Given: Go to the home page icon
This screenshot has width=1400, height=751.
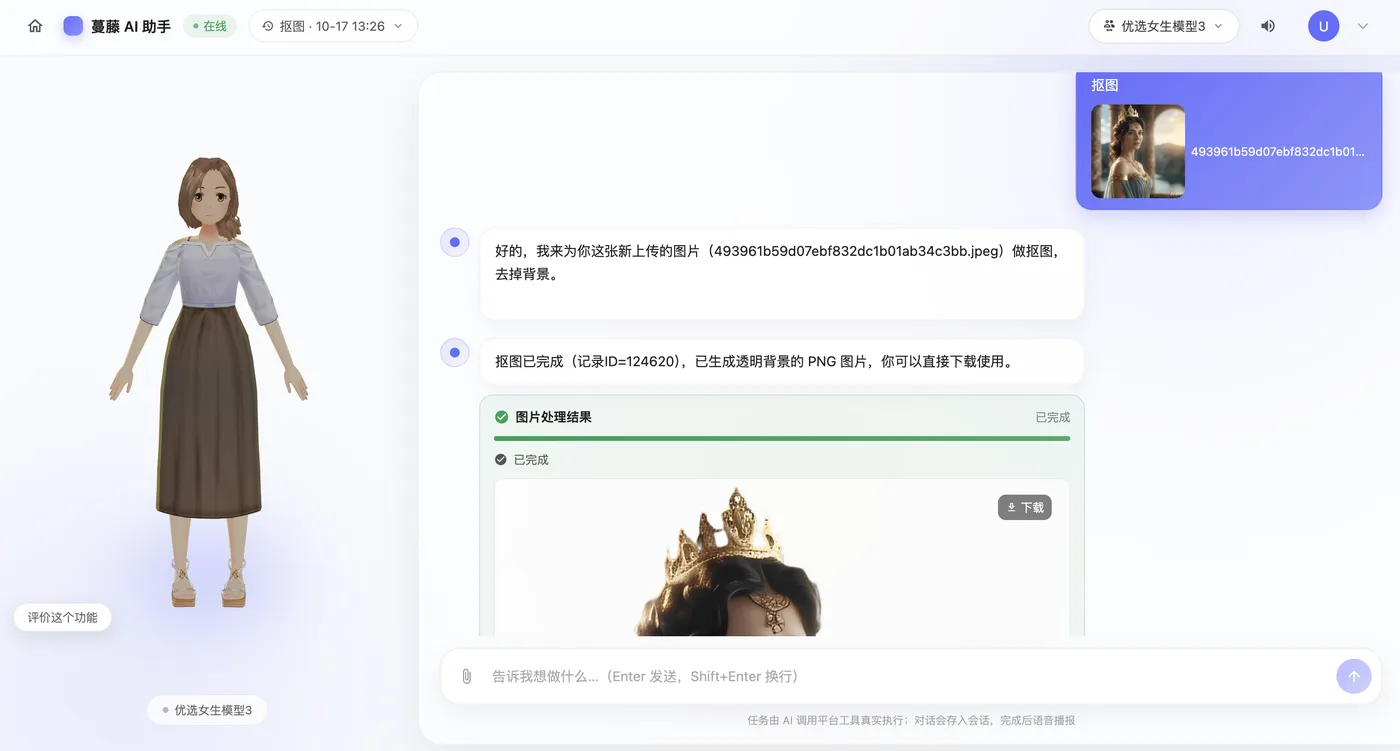Looking at the screenshot, I should (35, 26).
